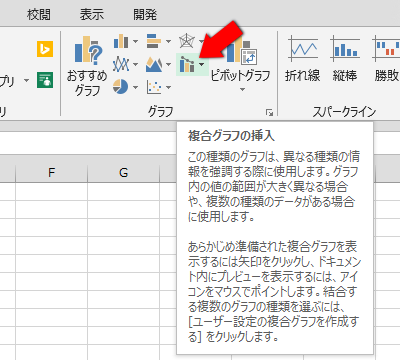Screen dimensions: 400x360
Task: Open the pie chart dropdown arrow
Action: (x=135, y=87)
